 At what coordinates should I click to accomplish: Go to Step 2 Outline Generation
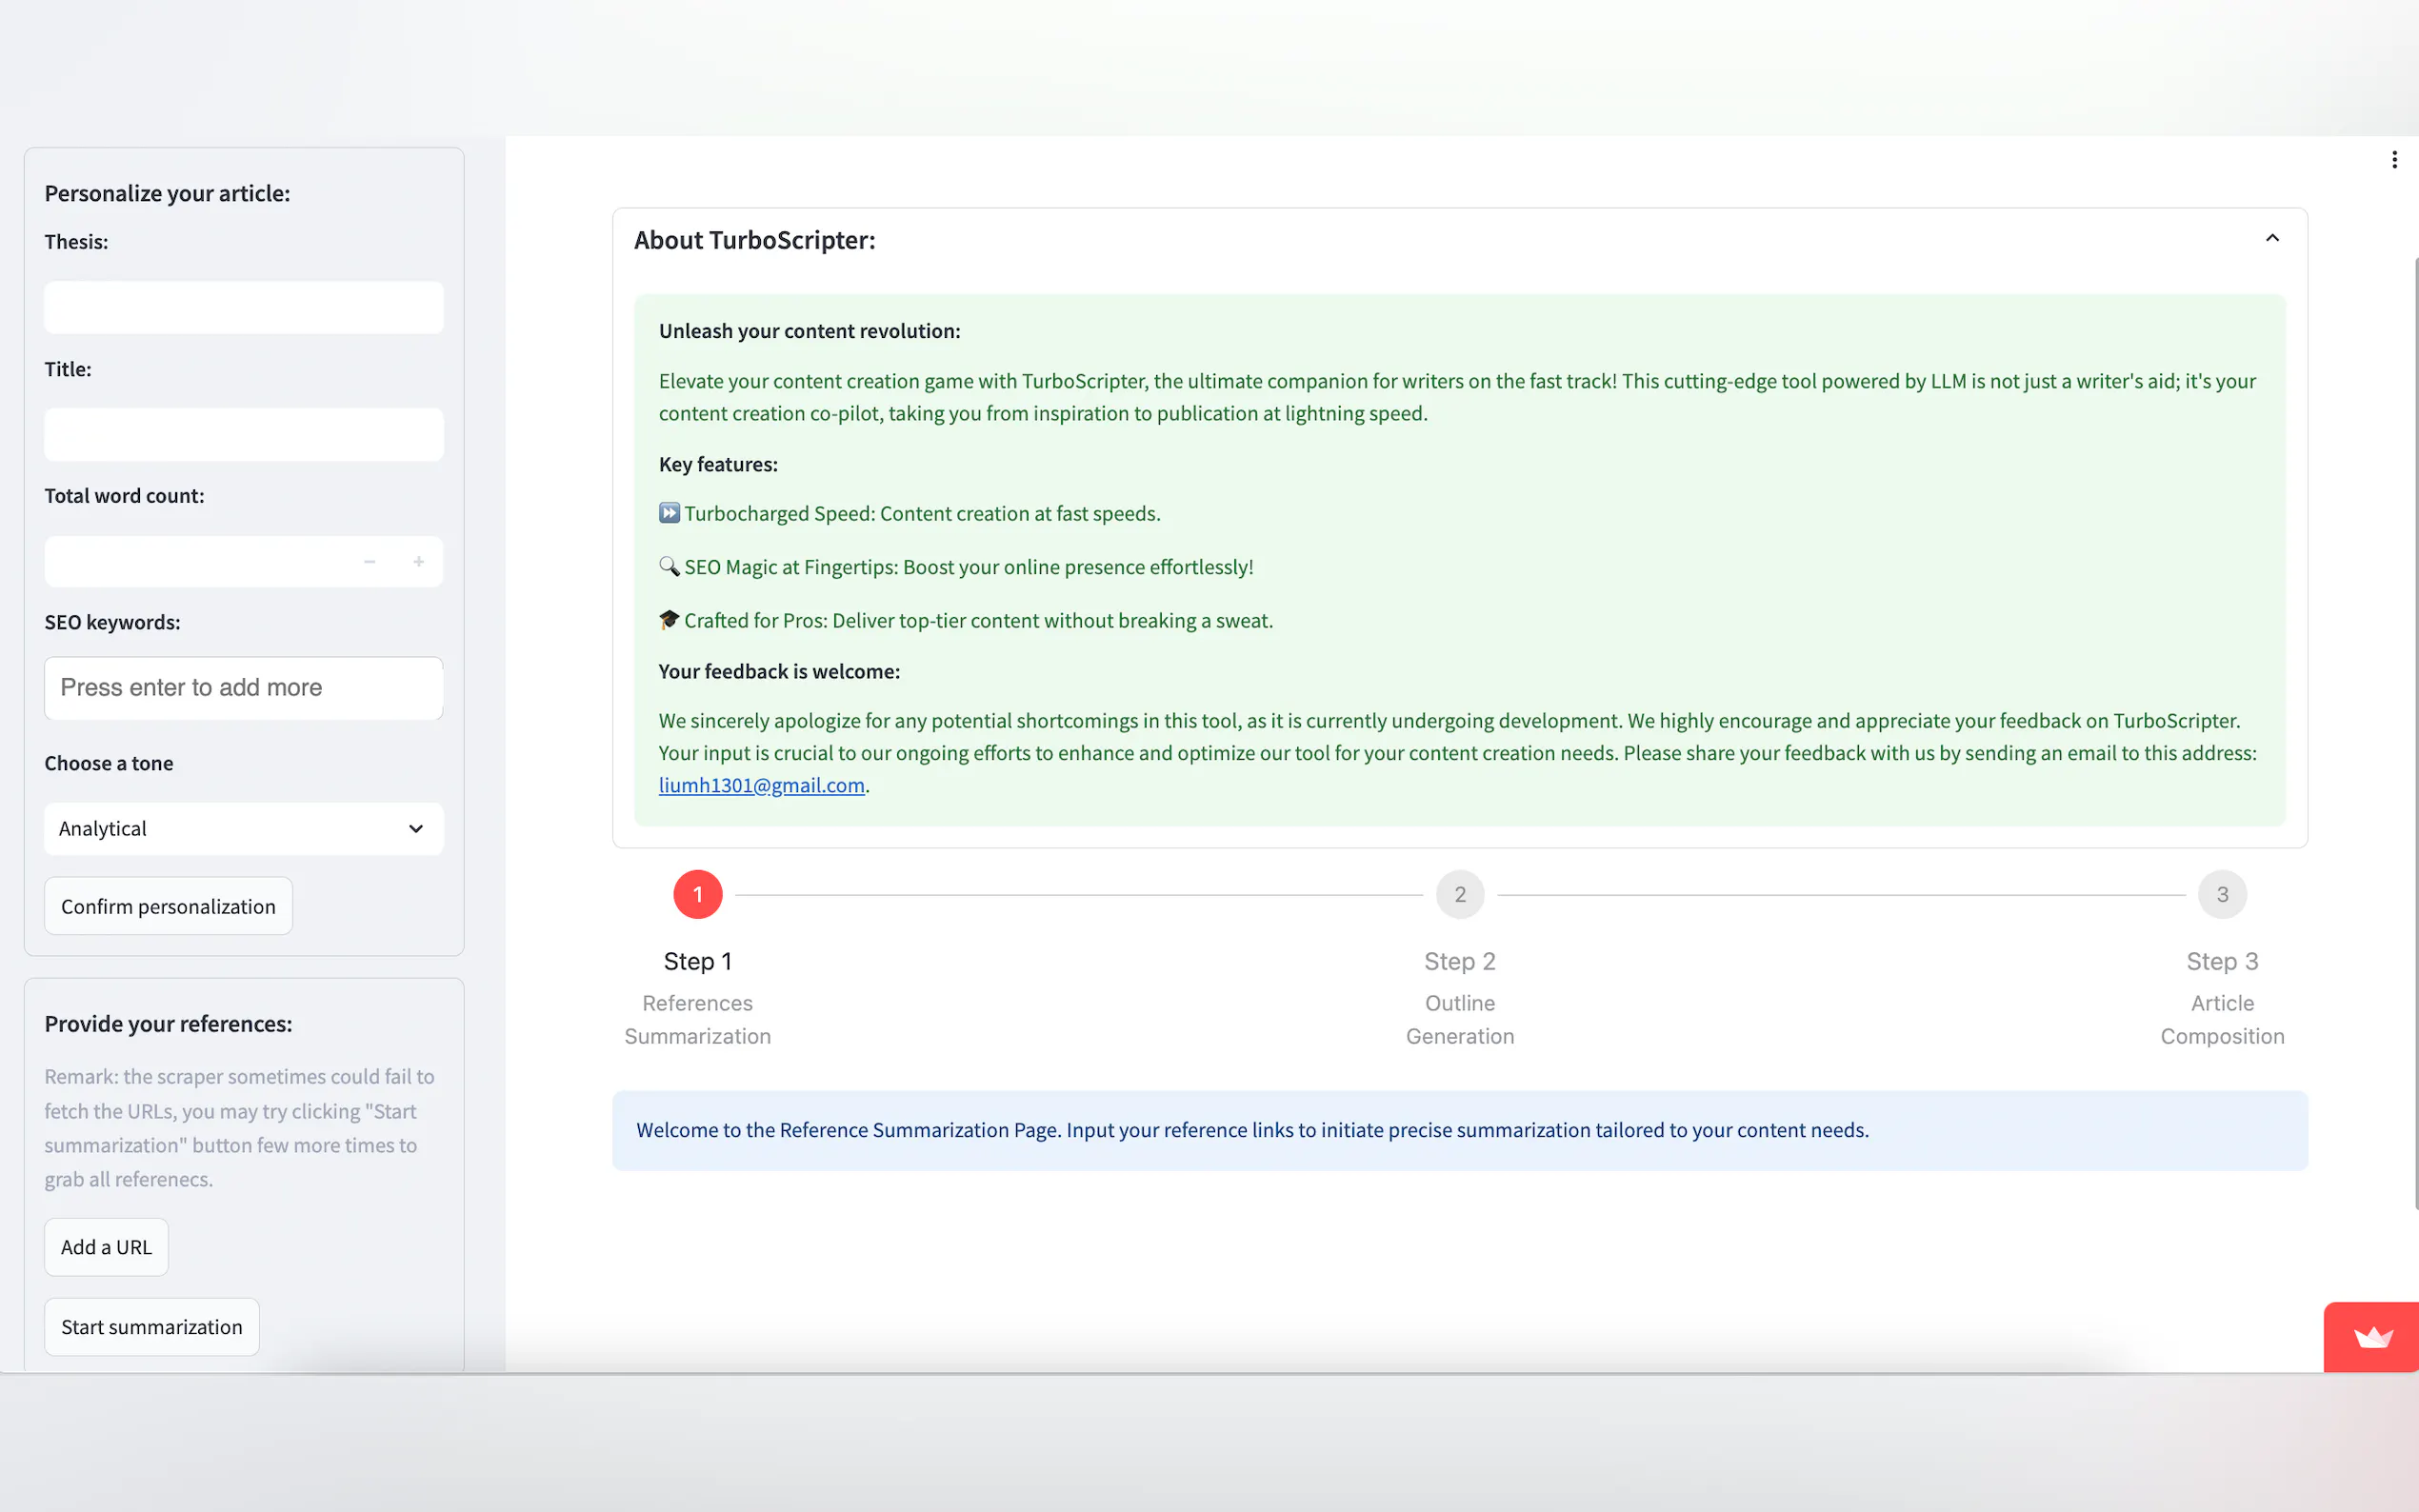pos(1459,894)
